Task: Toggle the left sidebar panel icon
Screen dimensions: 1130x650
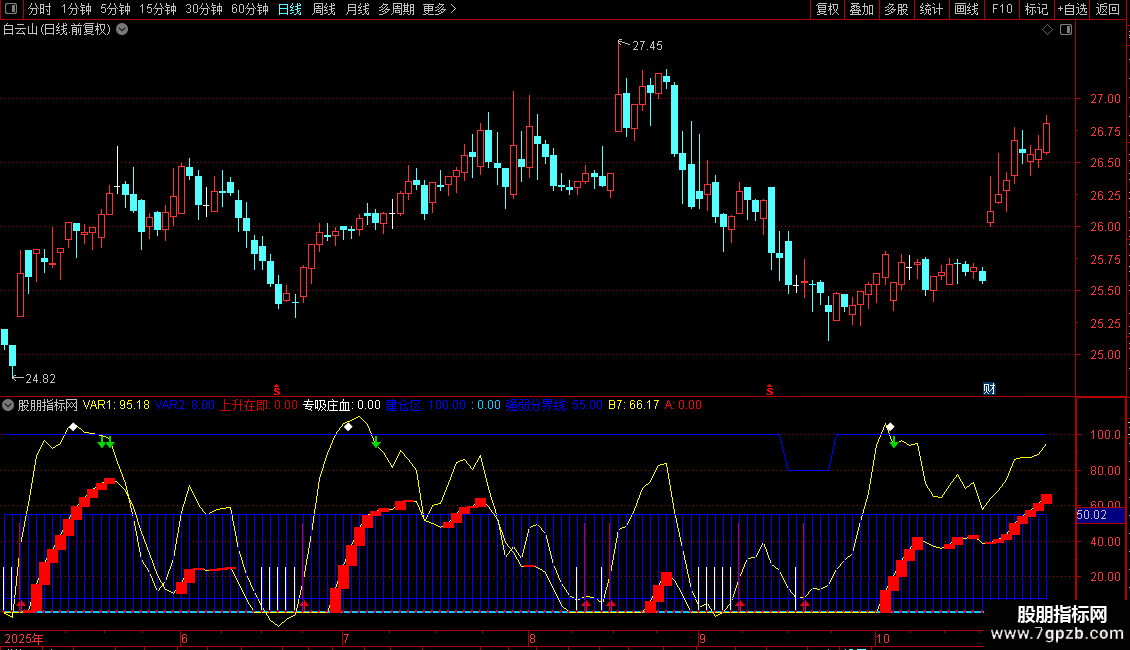Action: pyautogui.click(x=11, y=9)
